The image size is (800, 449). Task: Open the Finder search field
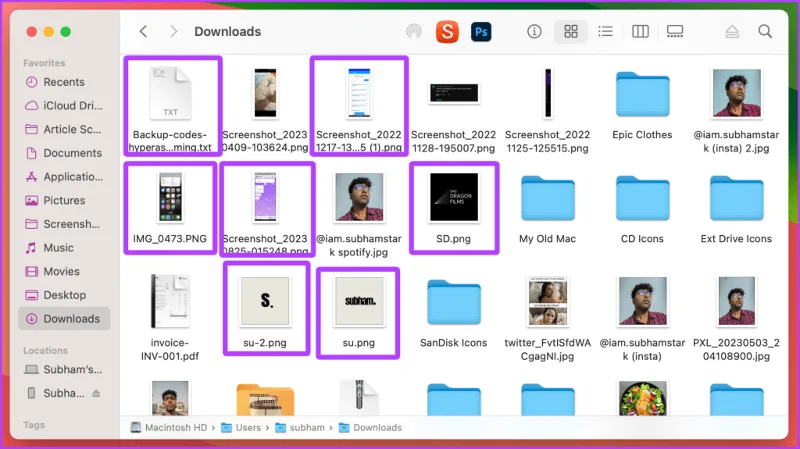pos(765,32)
